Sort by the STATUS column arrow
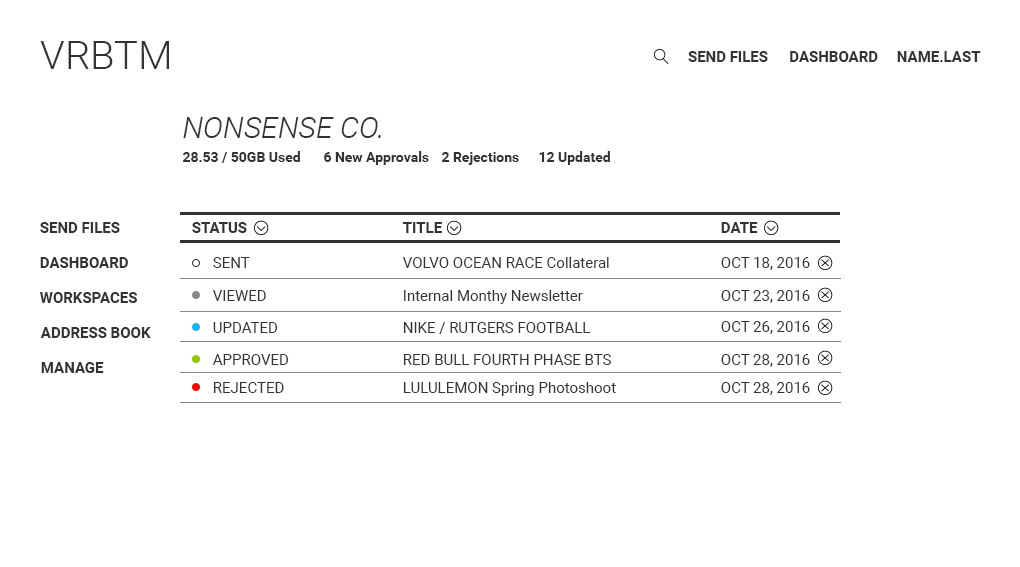Screen dimensions: 1020x567 pyautogui.click(x=261, y=228)
